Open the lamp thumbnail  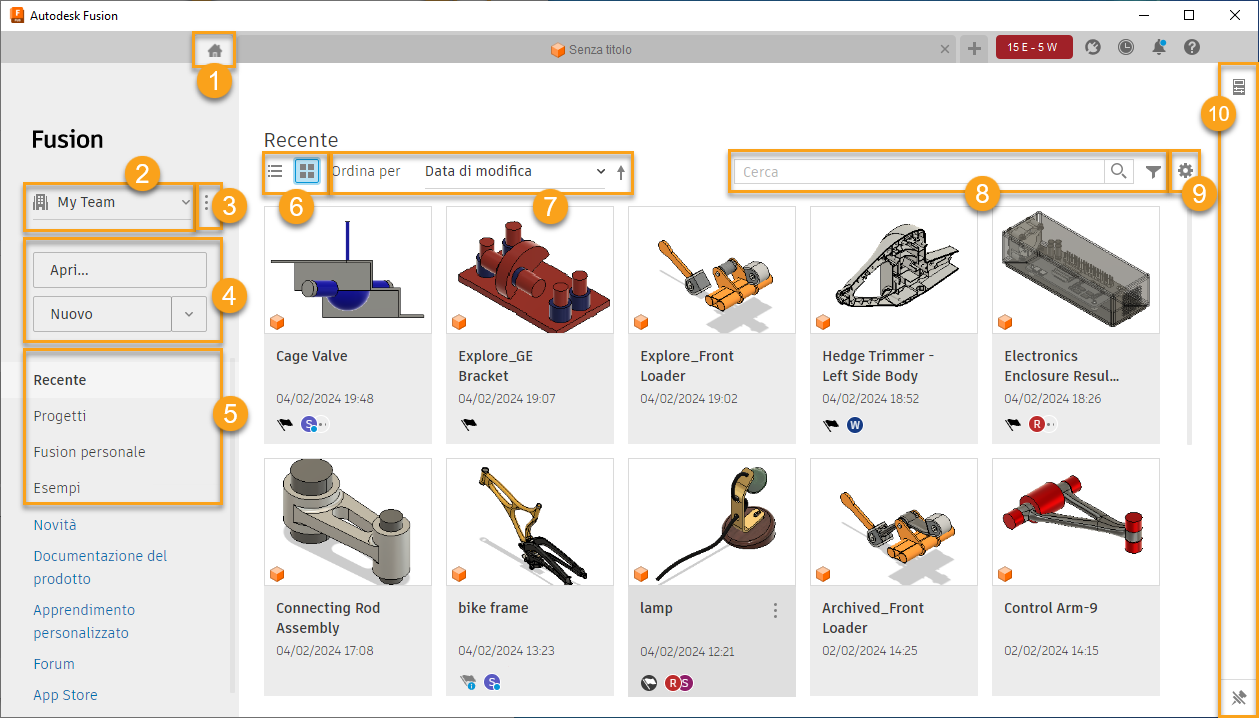(x=712, y=522)
